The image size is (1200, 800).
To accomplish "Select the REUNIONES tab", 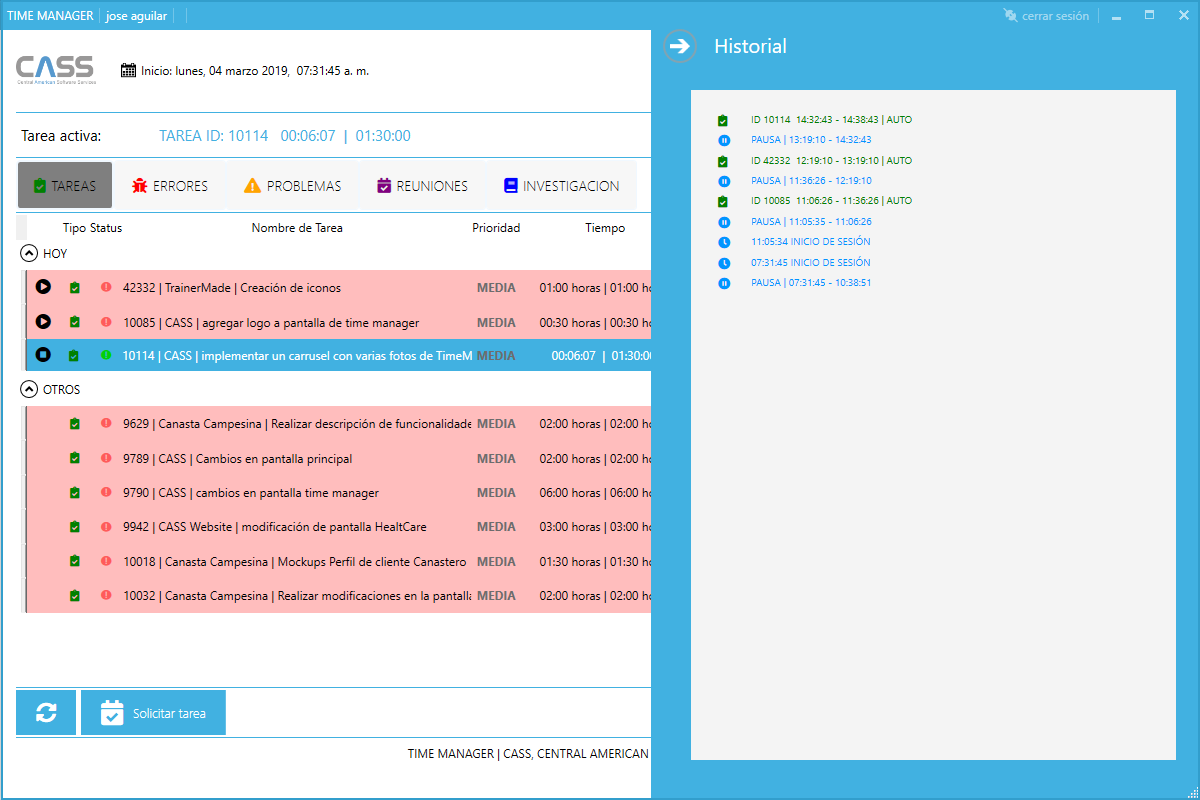I will tap(421, 186).
